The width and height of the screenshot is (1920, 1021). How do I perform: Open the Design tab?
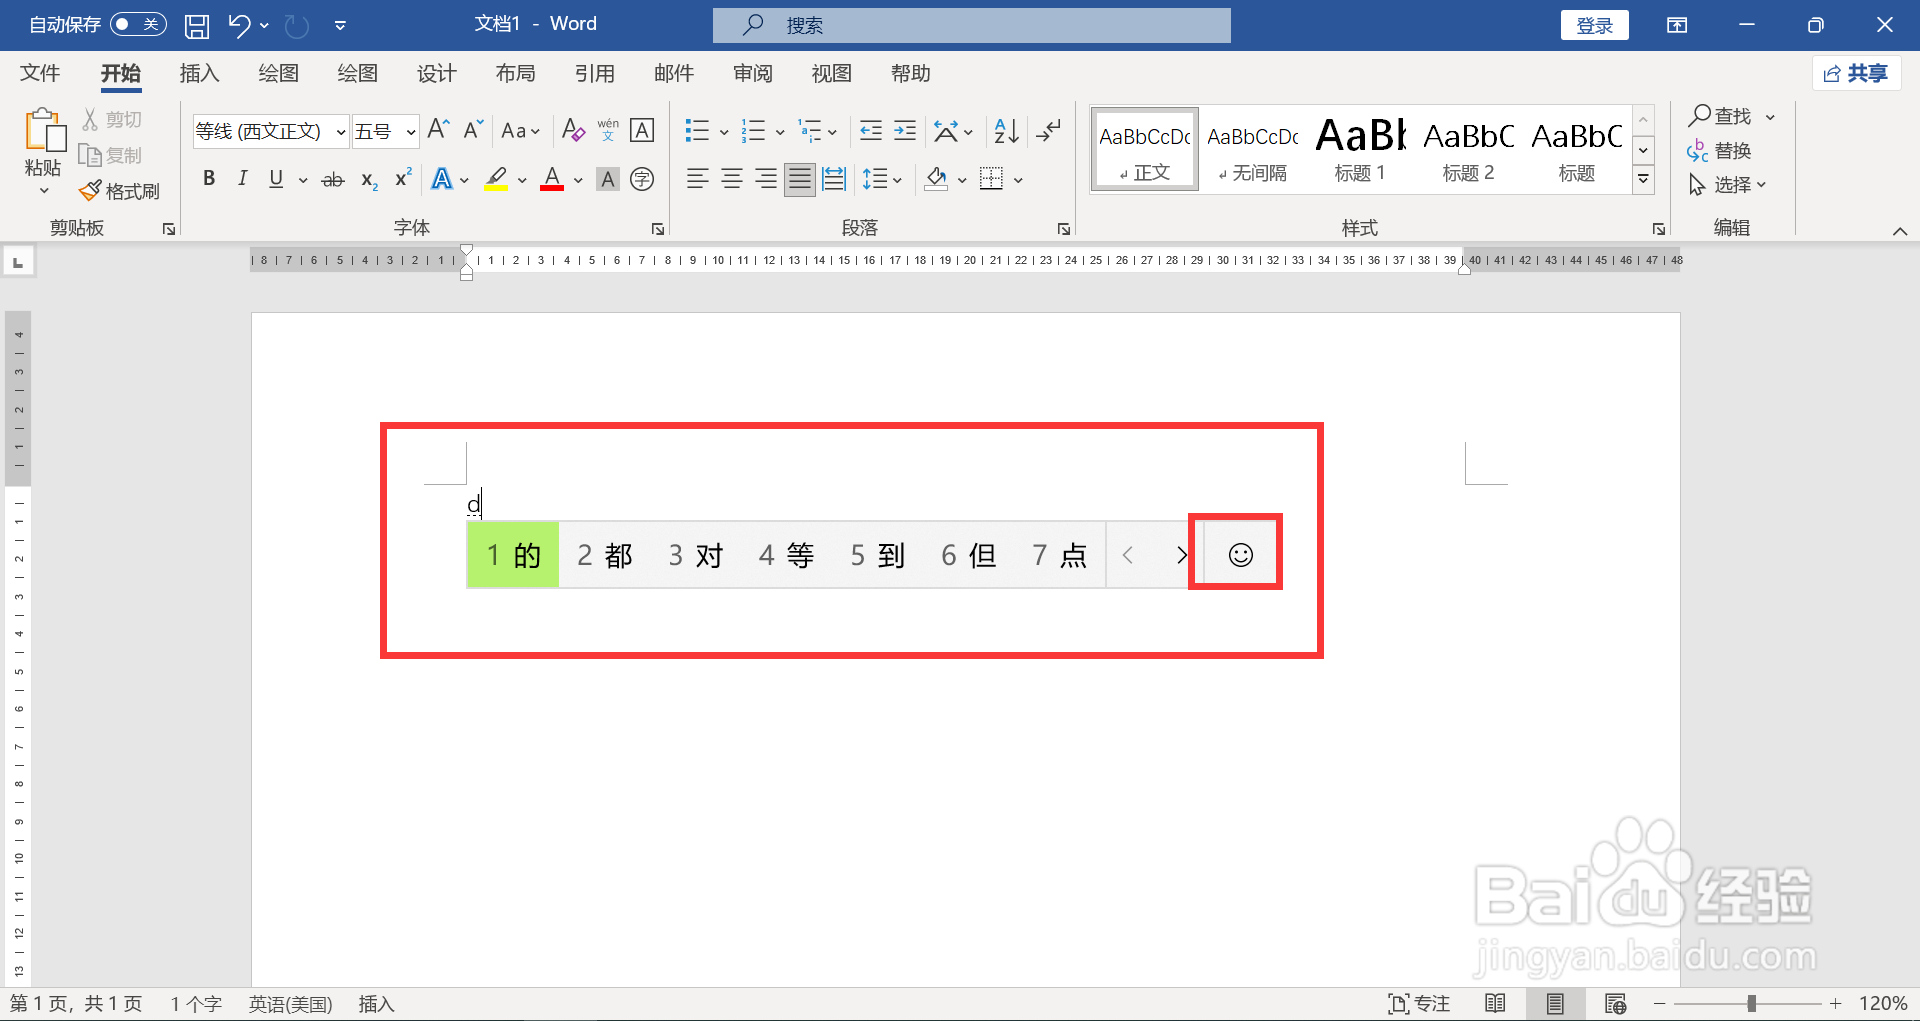tap(436, 73)
